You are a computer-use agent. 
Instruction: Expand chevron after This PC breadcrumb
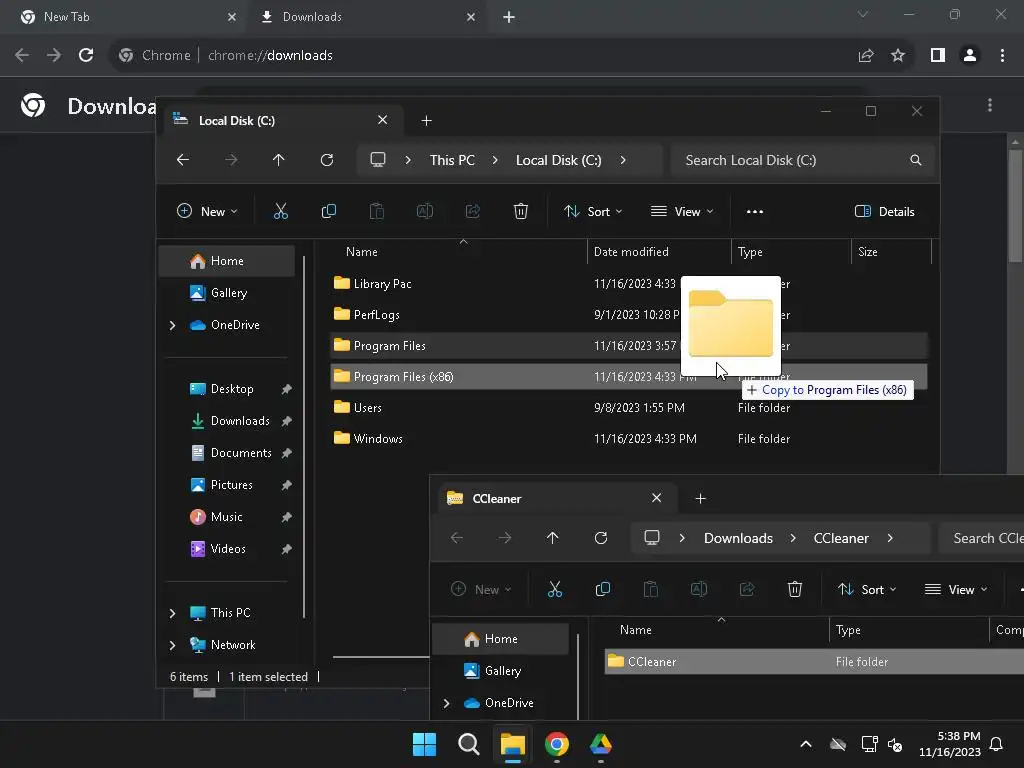click(x=495, y=160)
